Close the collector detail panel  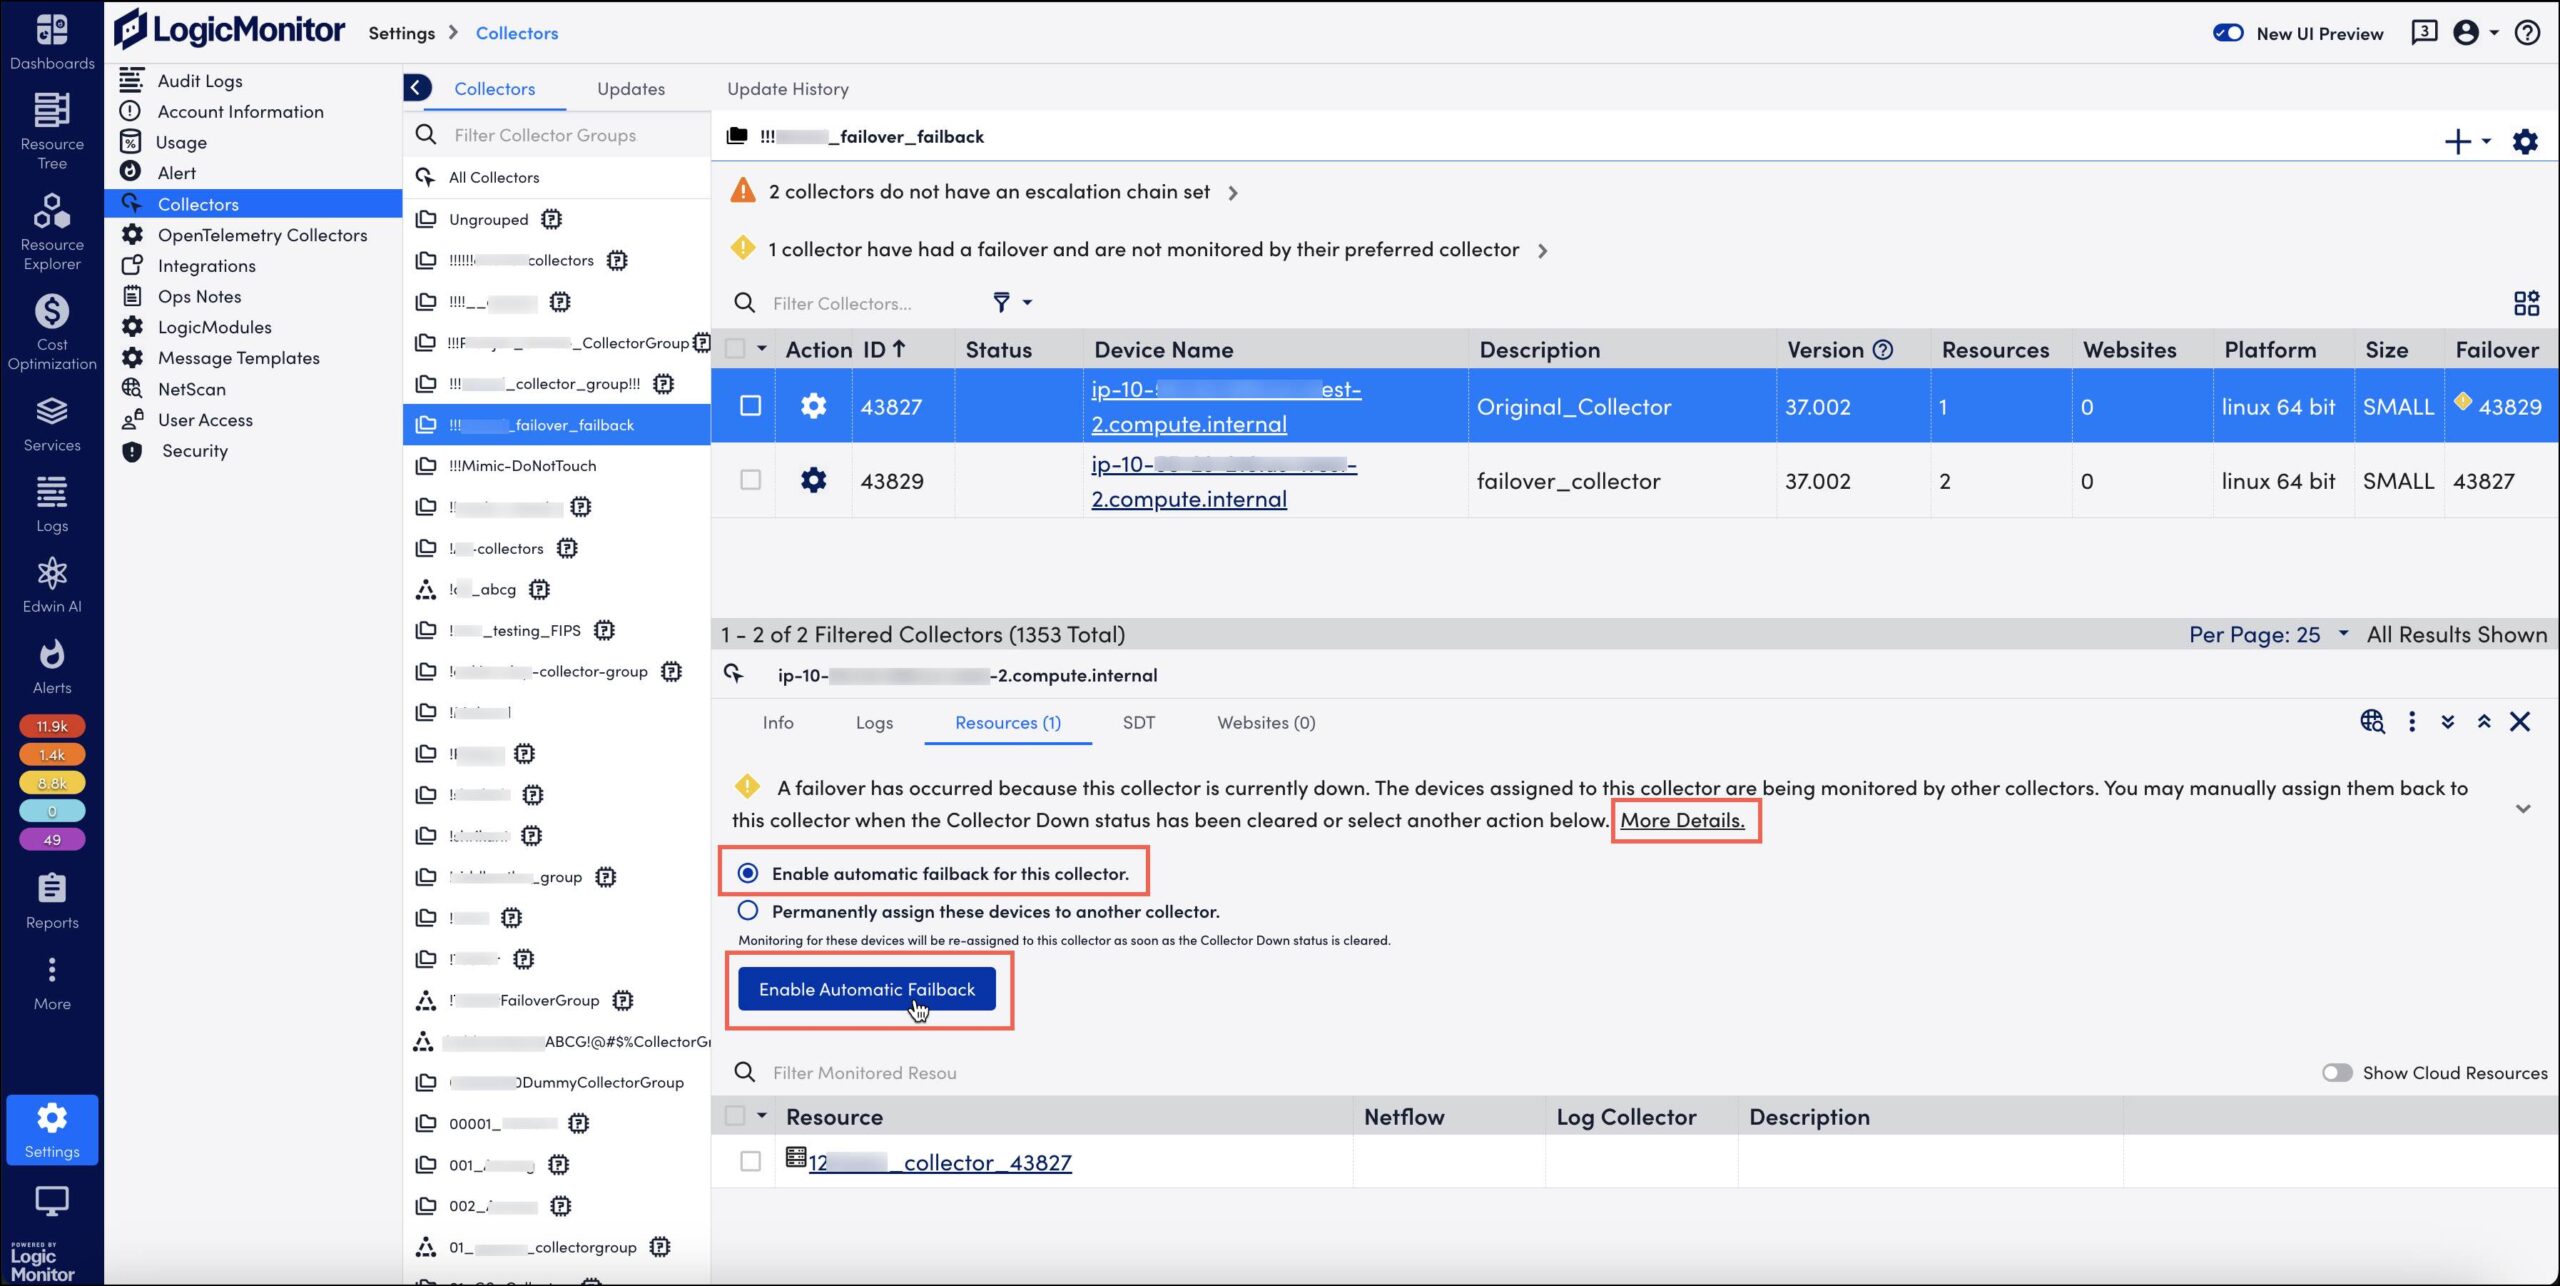[2520, 722]
